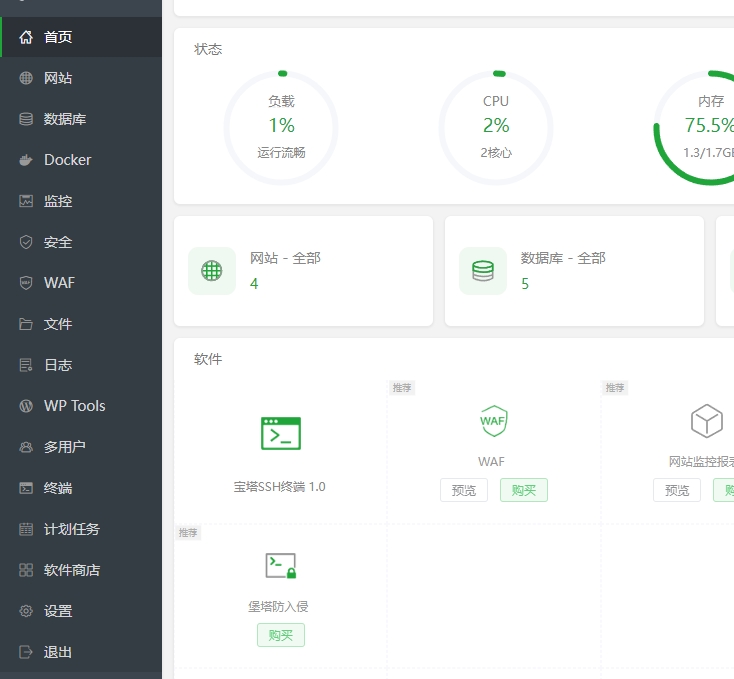Click the WordPress icon beside WP Tools

[26, 406]
